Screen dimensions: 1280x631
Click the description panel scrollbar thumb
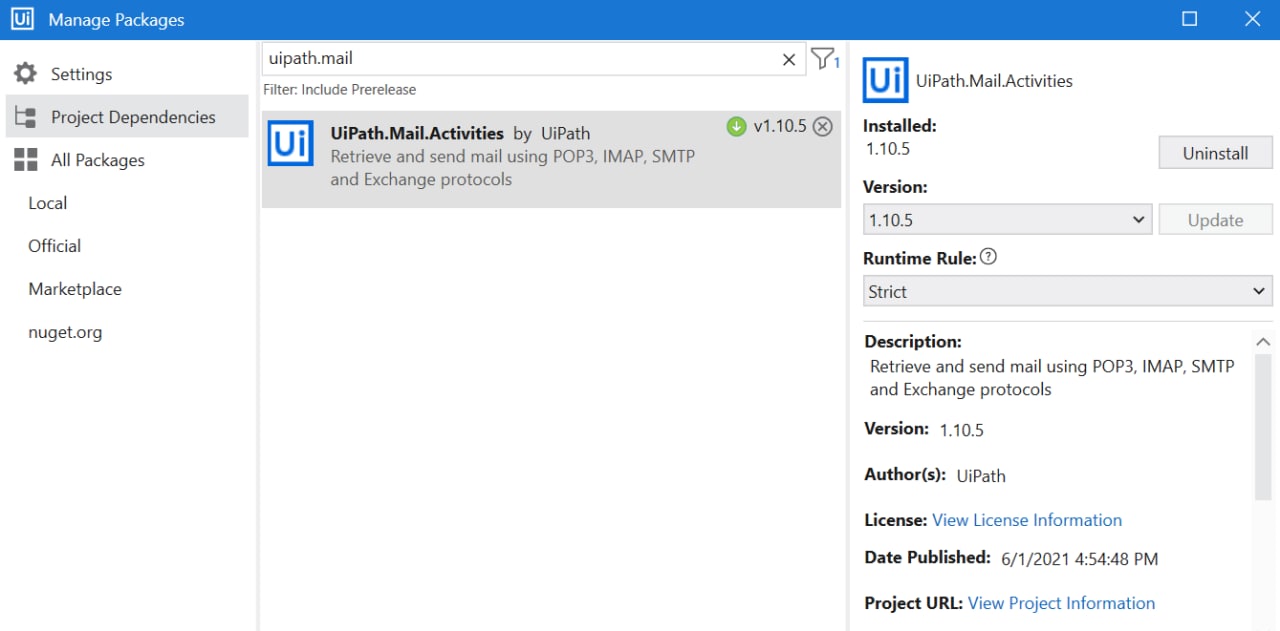coord(1263,427)
